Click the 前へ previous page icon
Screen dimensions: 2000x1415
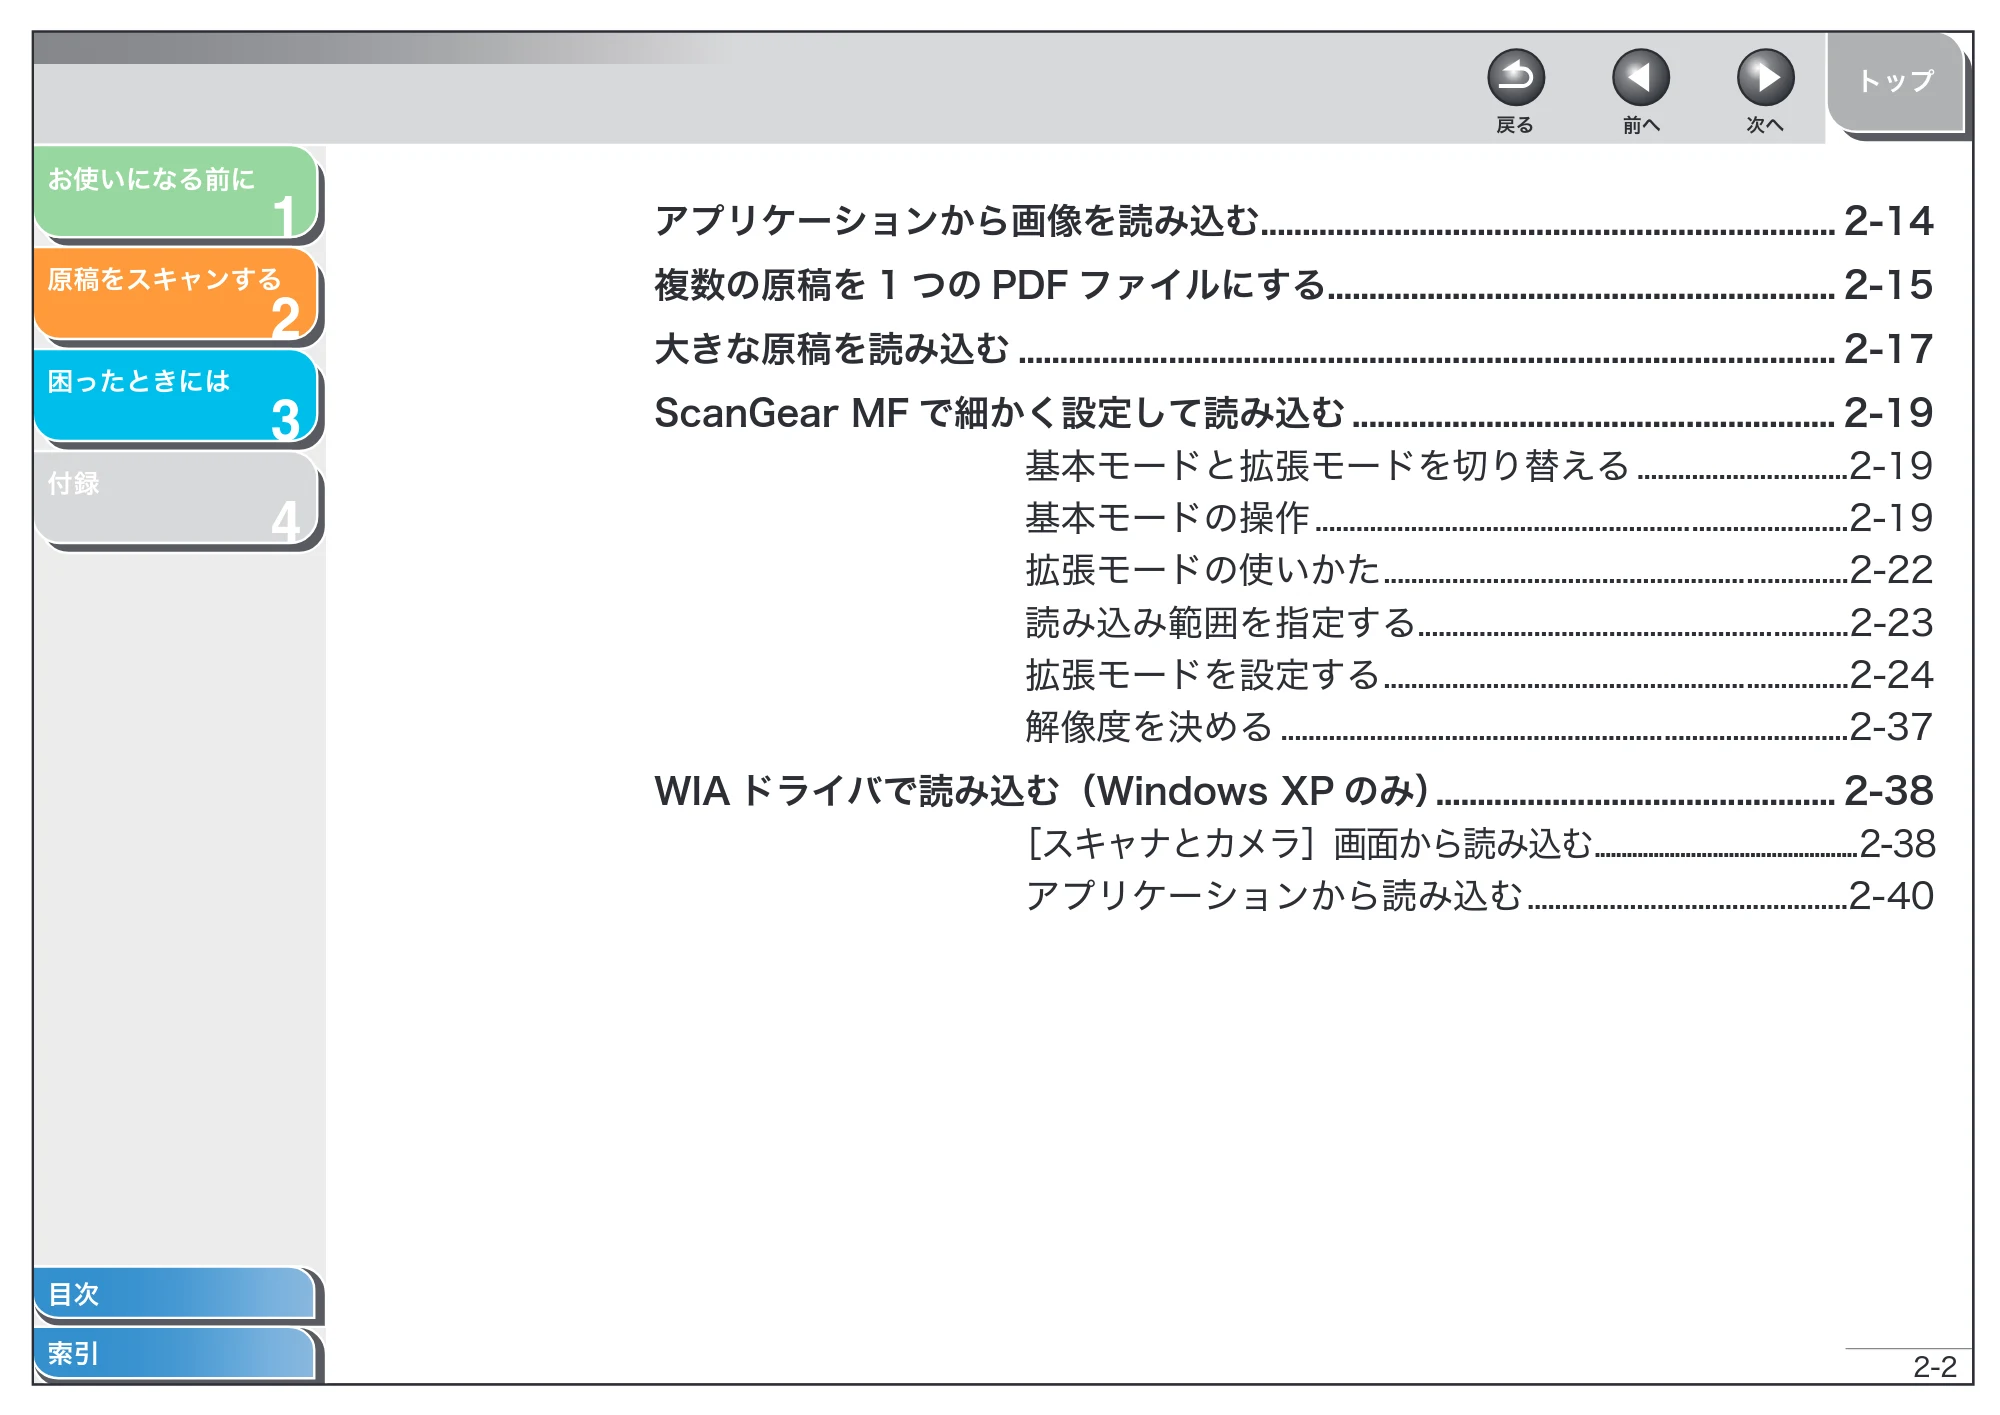1641,78
